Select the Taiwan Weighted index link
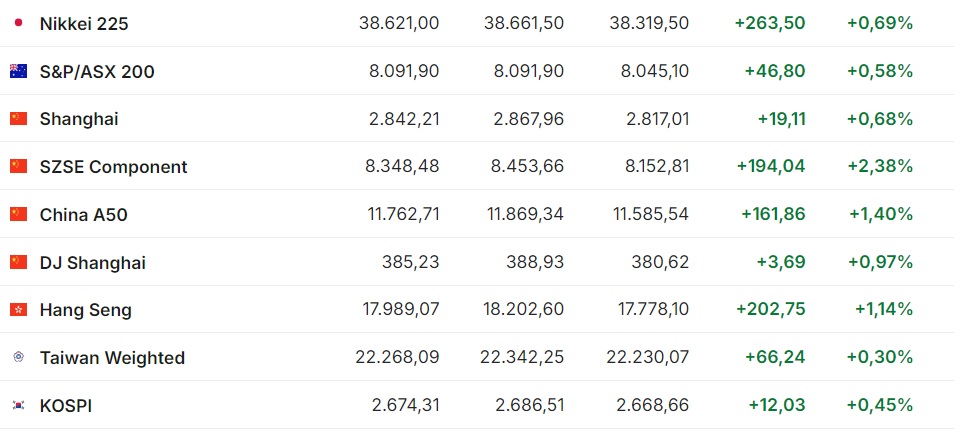 pyautogui.click(x=112, y=358)
